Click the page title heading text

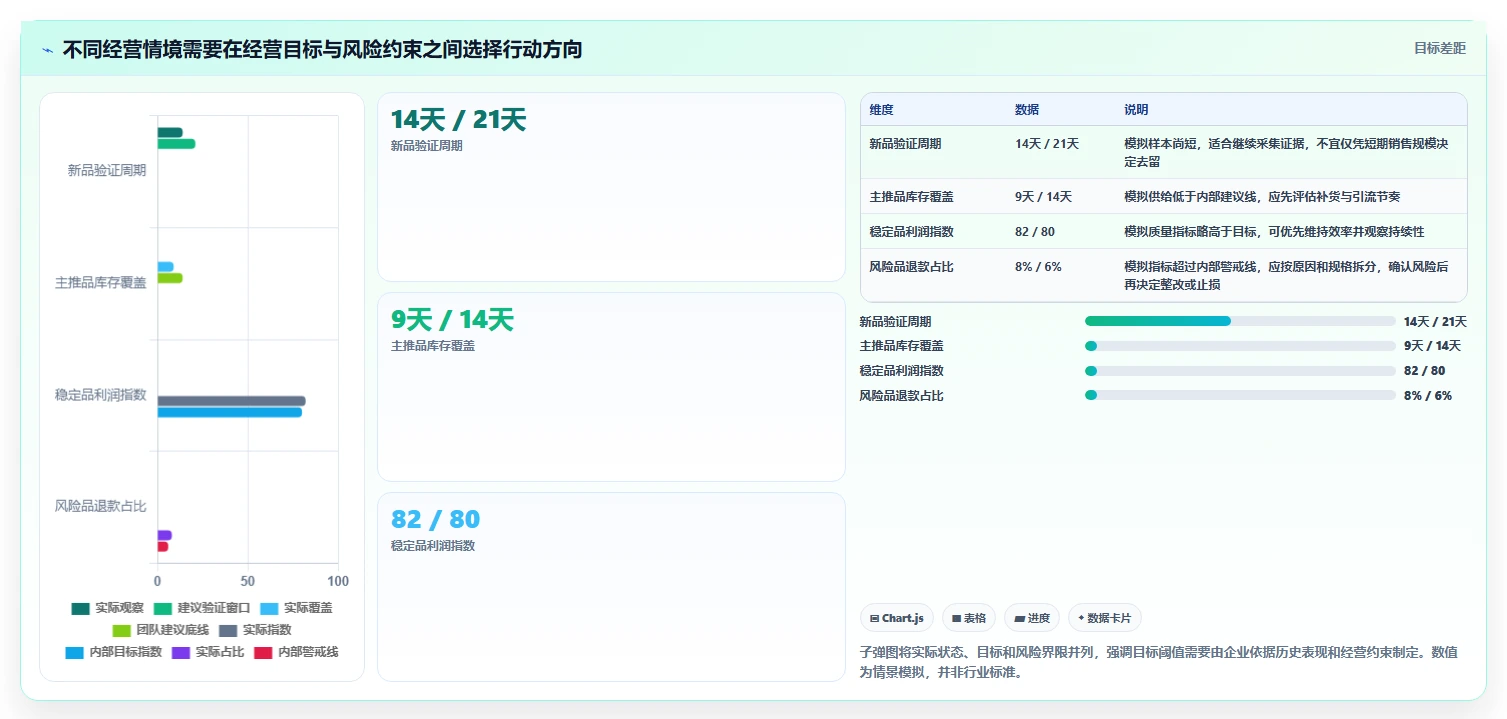pyautogui.click(x=322, y=49)
